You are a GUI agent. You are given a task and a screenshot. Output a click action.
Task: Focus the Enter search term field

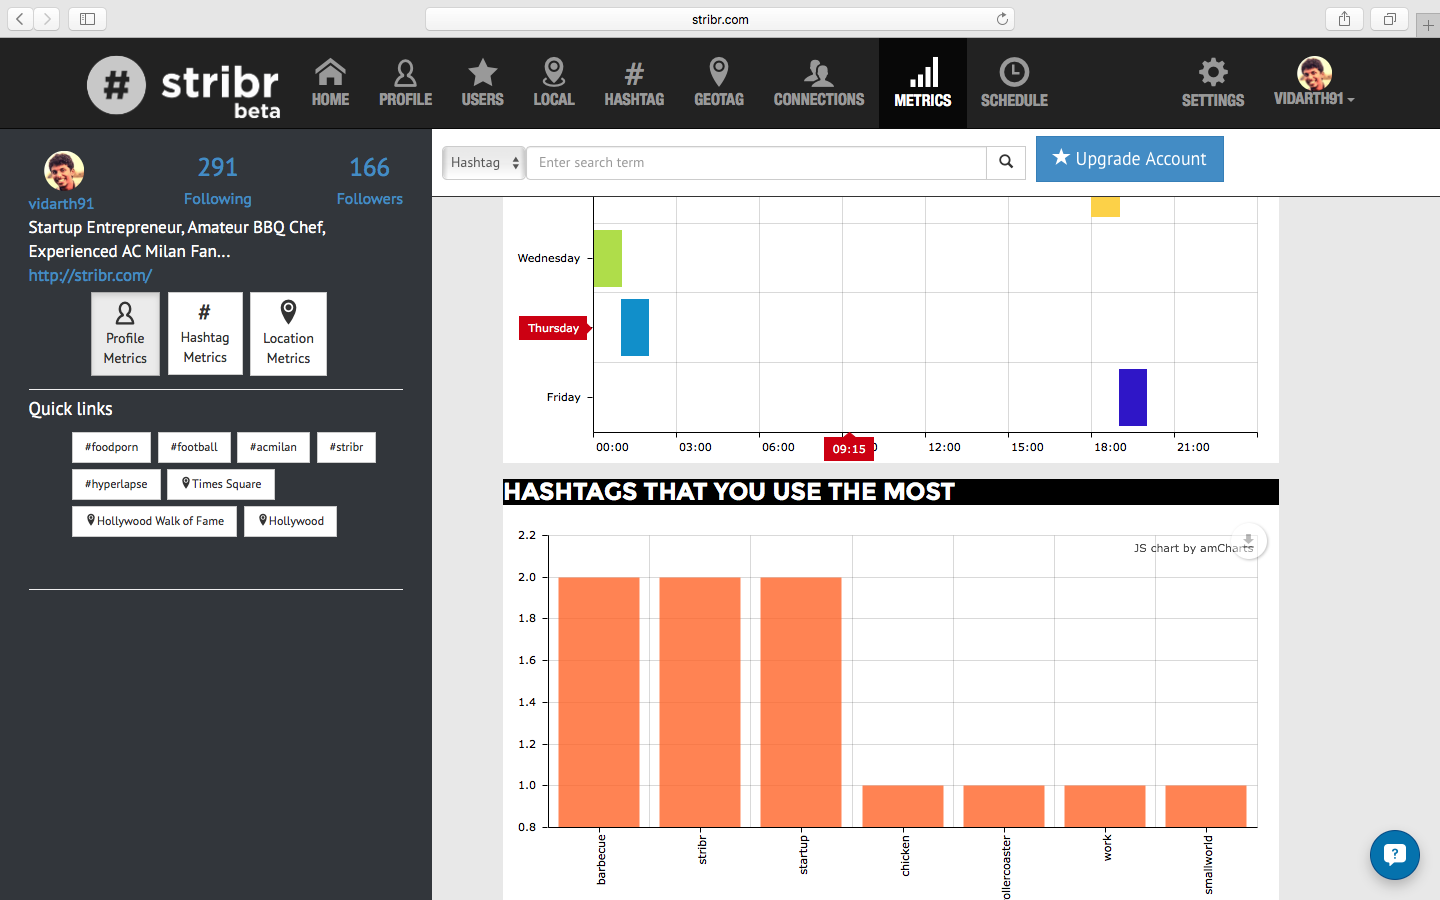tap(756, 163)
